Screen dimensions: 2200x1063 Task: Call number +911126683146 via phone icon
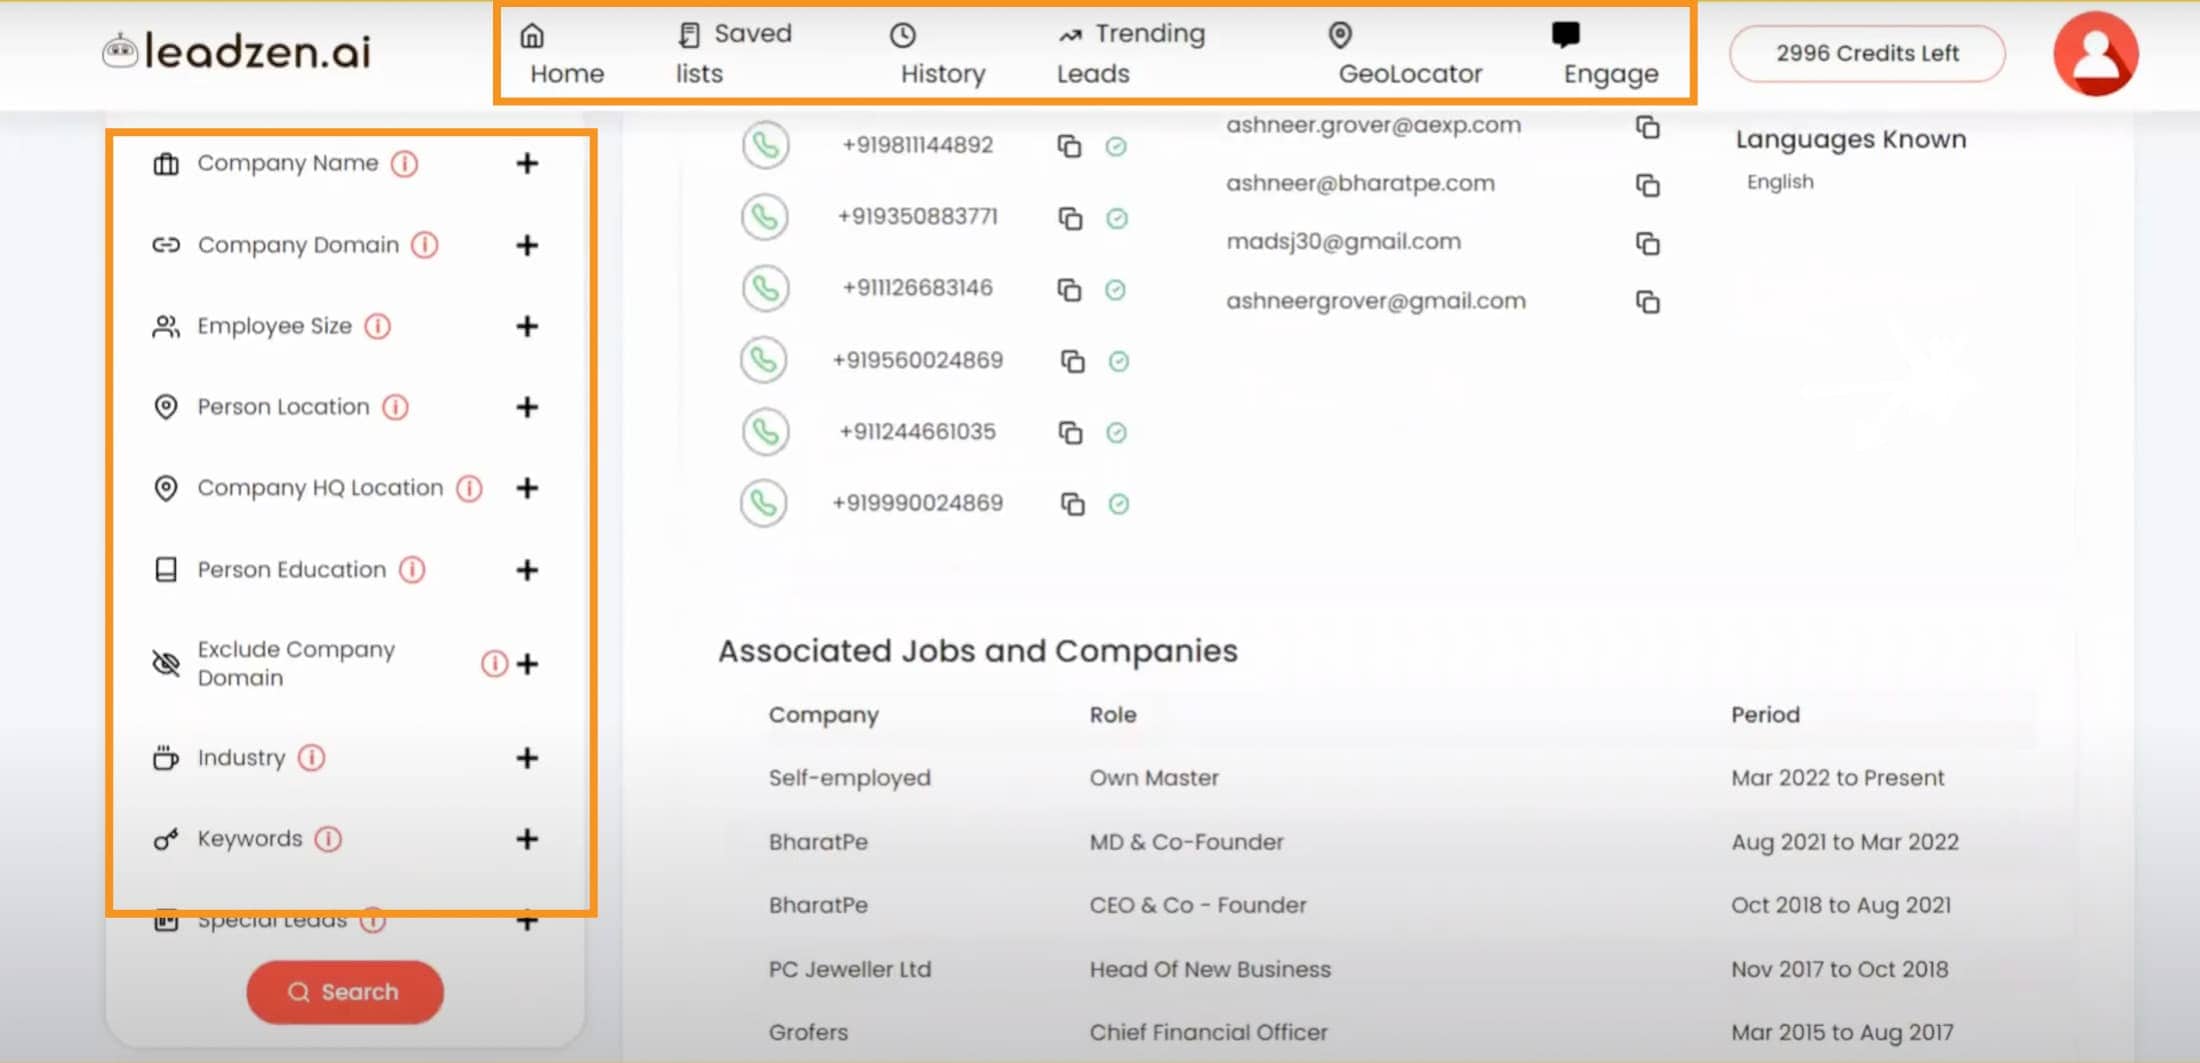[x=765, y=289]
